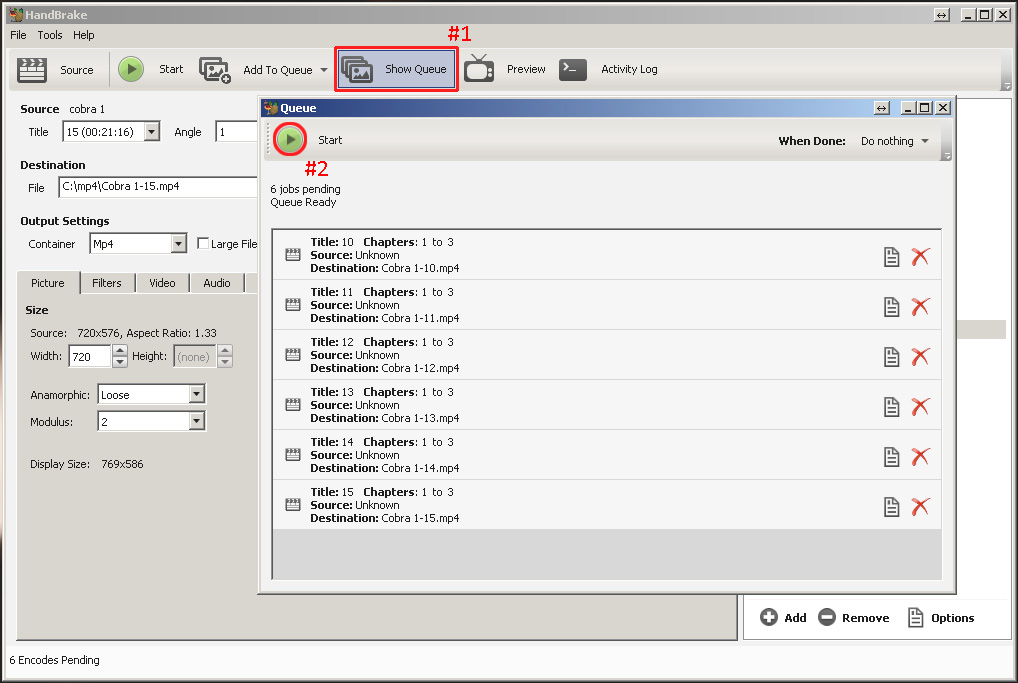
Task: Click the Activity Log toolbar label
Action: click(x=629, y=69)
